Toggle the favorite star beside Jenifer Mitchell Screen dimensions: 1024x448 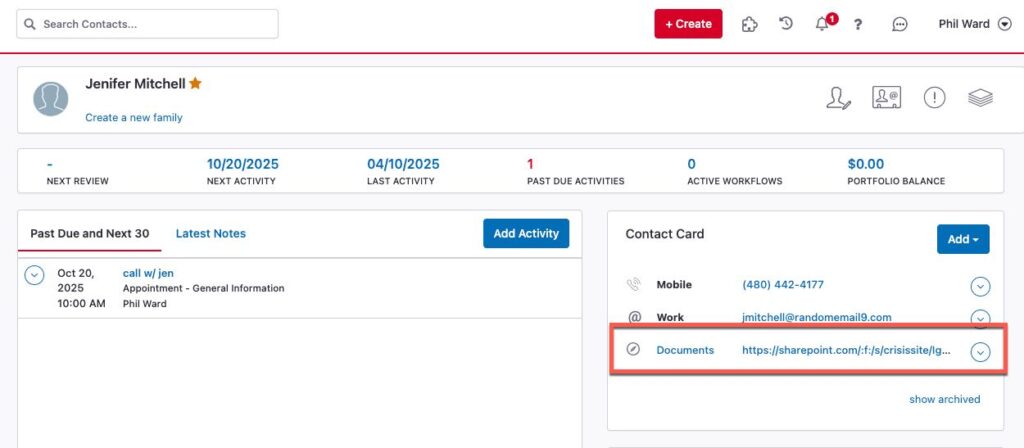tap(196, 84)
